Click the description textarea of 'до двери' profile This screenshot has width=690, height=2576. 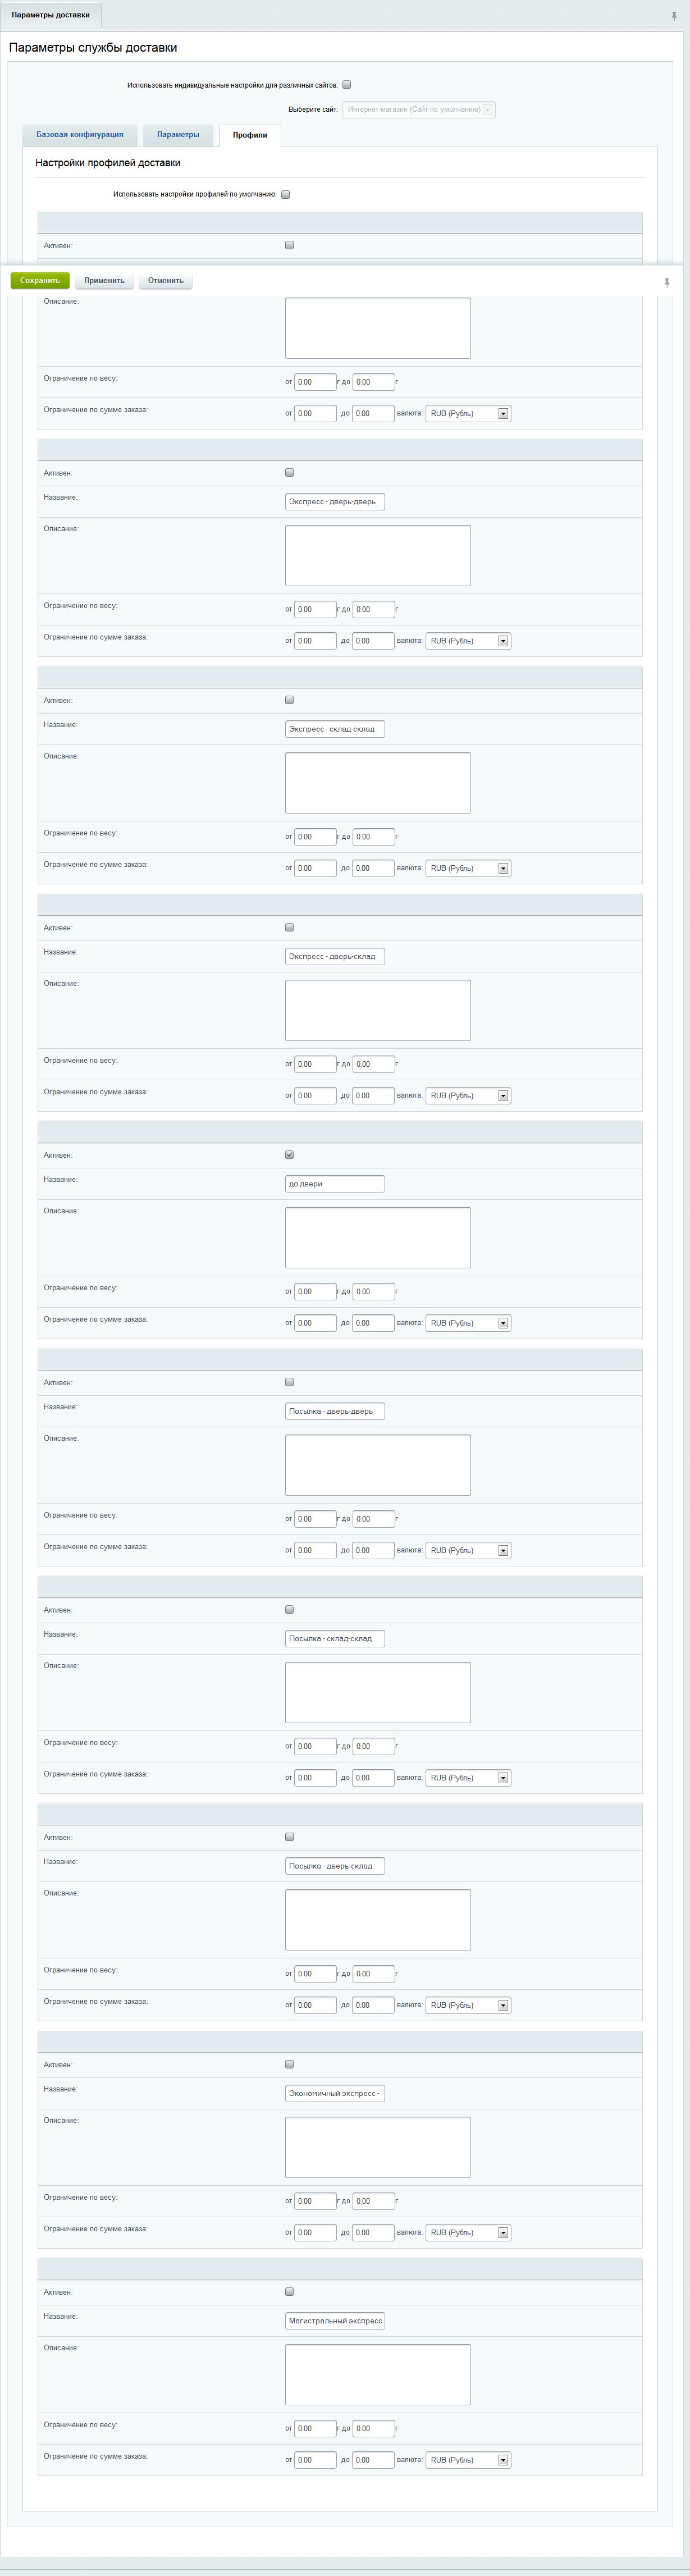tap(377, 1237)
